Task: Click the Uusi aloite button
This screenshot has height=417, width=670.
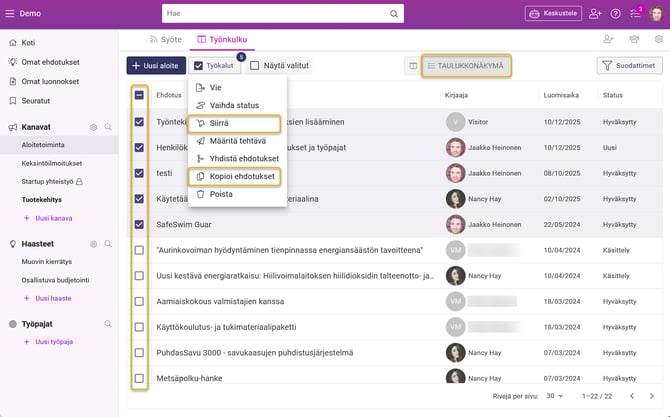Action: pos(155,65)
